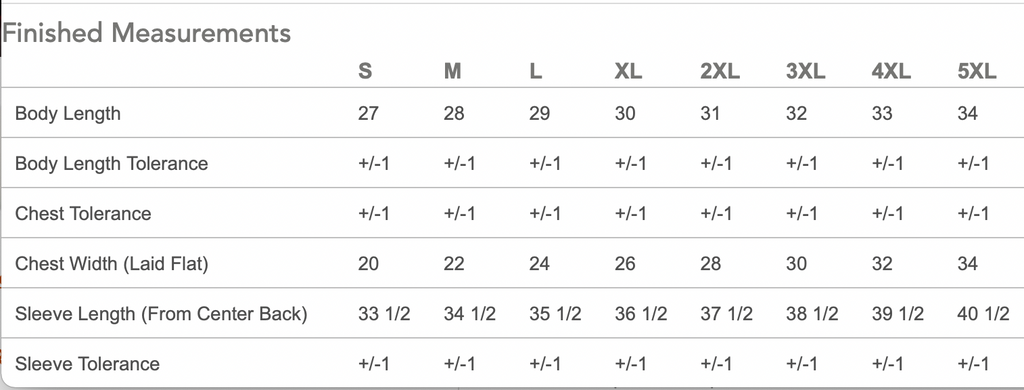Click body length value 29 for L

[539, 113]
